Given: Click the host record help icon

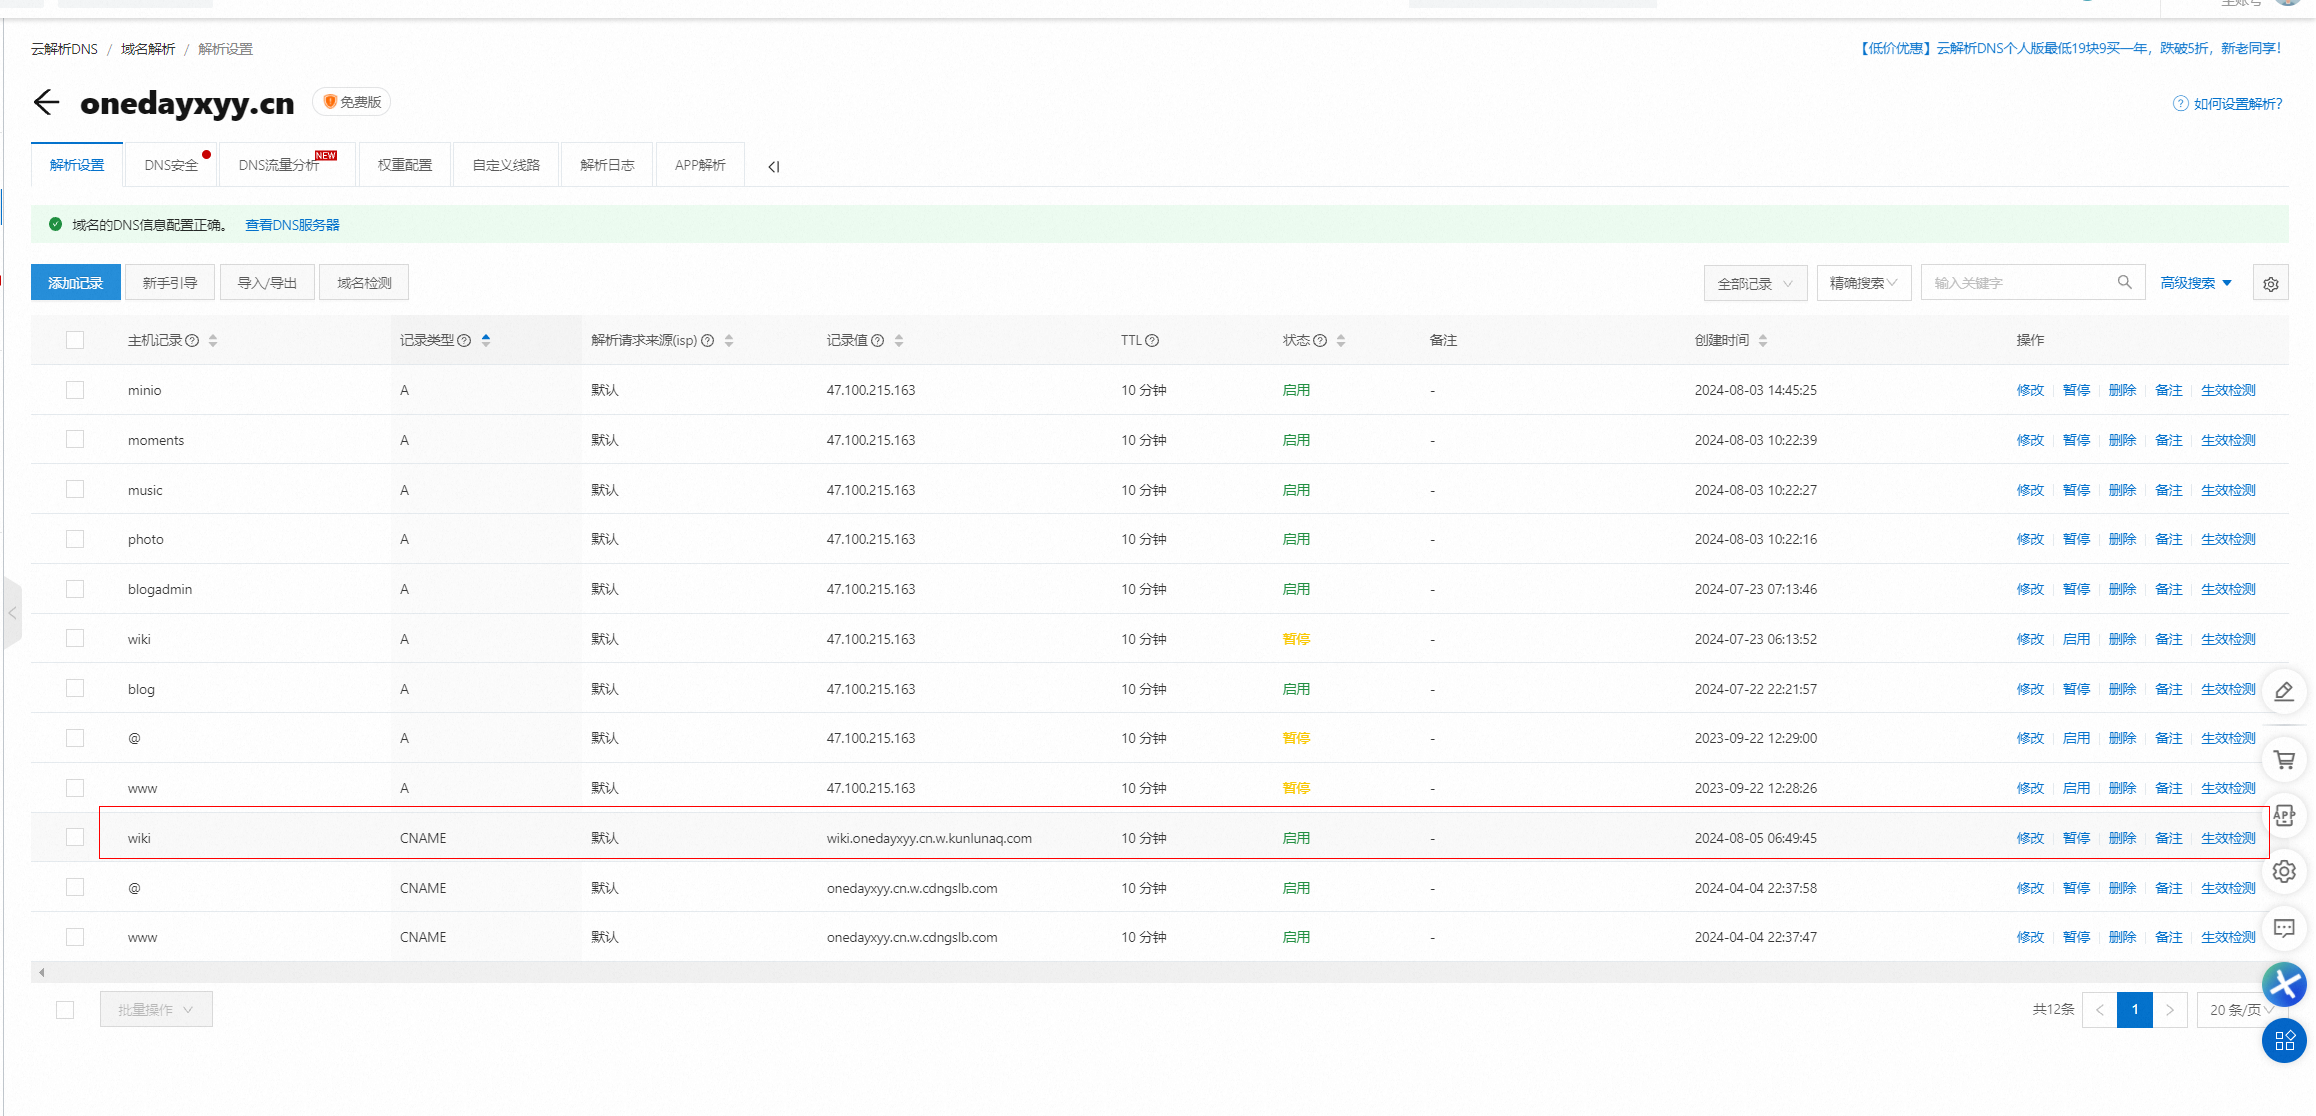Looking at the screenshot, I should tap(193, 340).
